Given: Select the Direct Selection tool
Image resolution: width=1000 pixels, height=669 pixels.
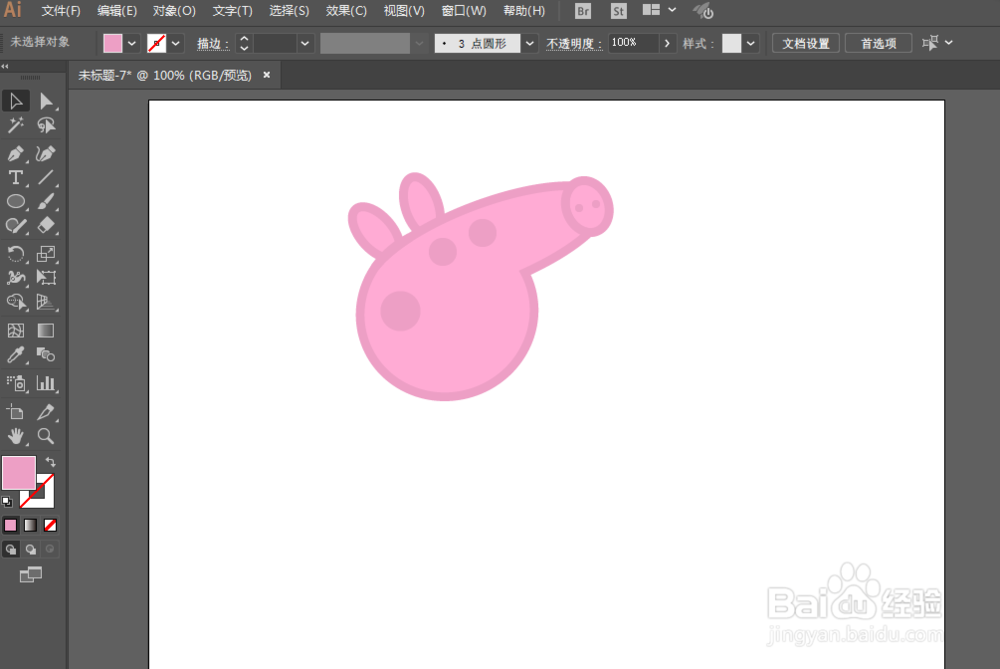Looking at the screenshot, I should point(45,101).
